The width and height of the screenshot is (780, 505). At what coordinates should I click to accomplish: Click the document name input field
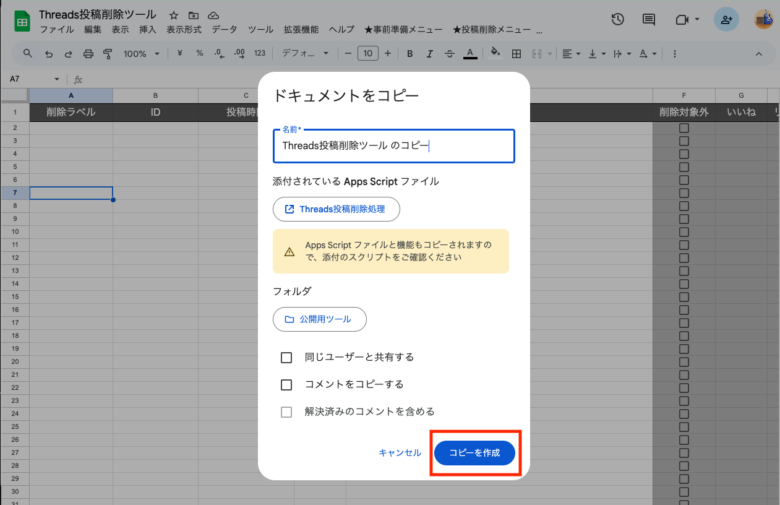pos(393,146)
